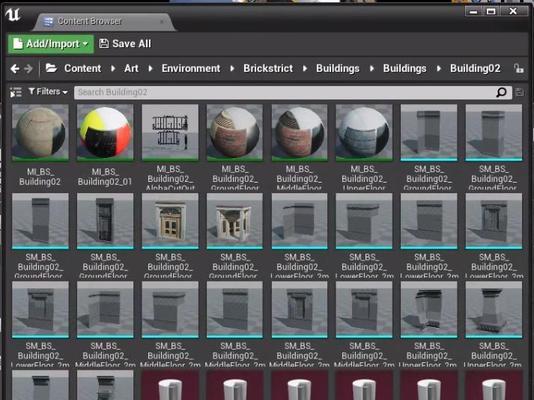The image size is (534, 400).
Task: Select the ML_BS_Building02 material thumbnail
Action: coord(40,132)
